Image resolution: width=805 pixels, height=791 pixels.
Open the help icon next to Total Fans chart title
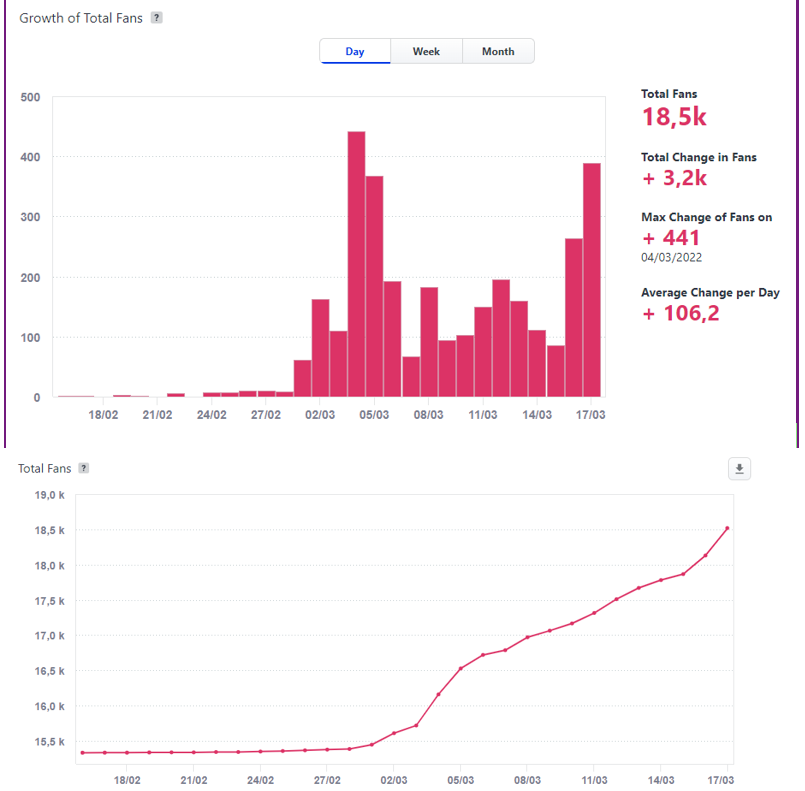tap(84, 468)
